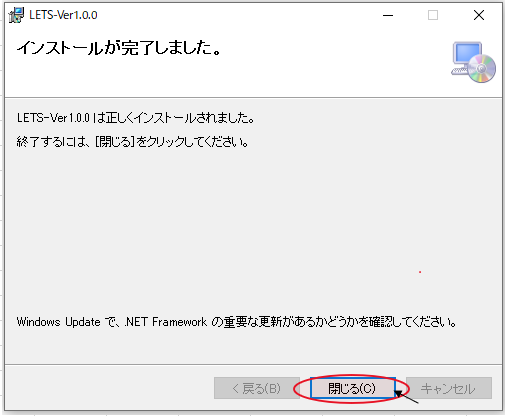This screenshot has width=505, height=416.
Task: Click the installer icon in title bar
Action: 16,15
